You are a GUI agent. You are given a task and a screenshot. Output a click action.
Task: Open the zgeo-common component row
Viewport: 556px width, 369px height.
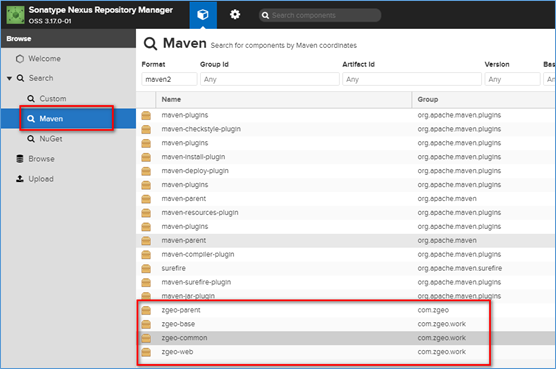click(346, 338)
